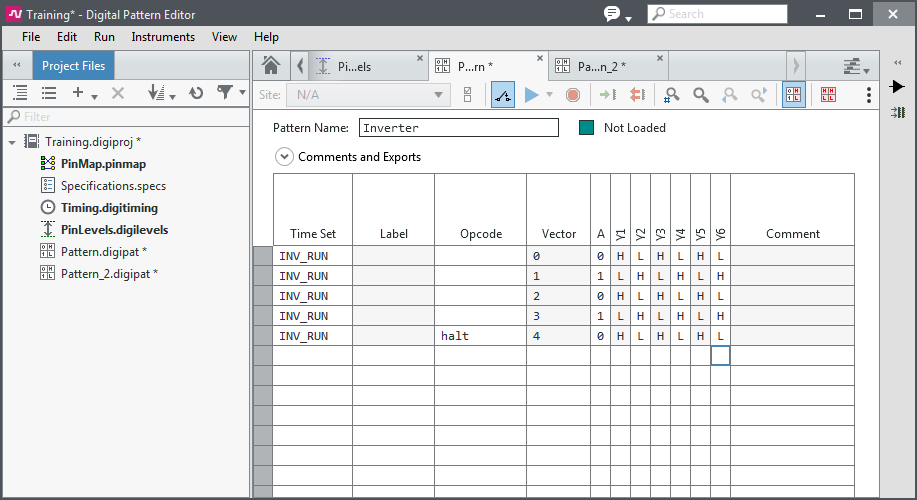This screenshot has width=917, height=500.
Task: Click the red unload patterns icon
Action: click(637, 95)
